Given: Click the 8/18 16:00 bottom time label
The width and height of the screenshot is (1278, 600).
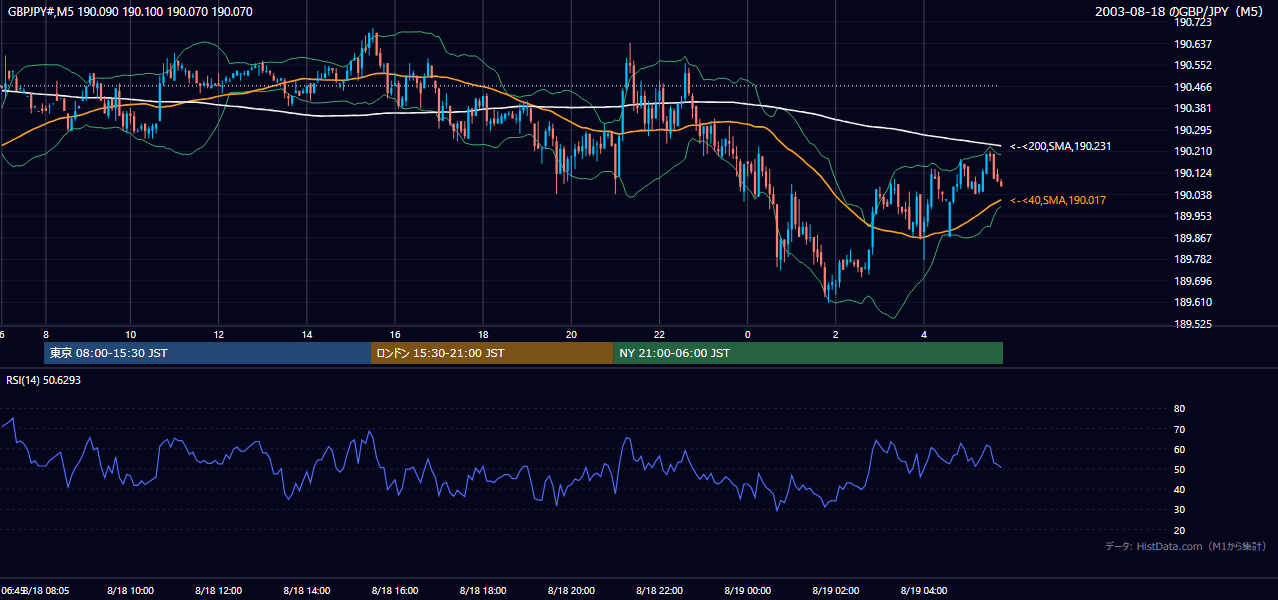Looking at the screenshot, I should click(x=395, y=591).
